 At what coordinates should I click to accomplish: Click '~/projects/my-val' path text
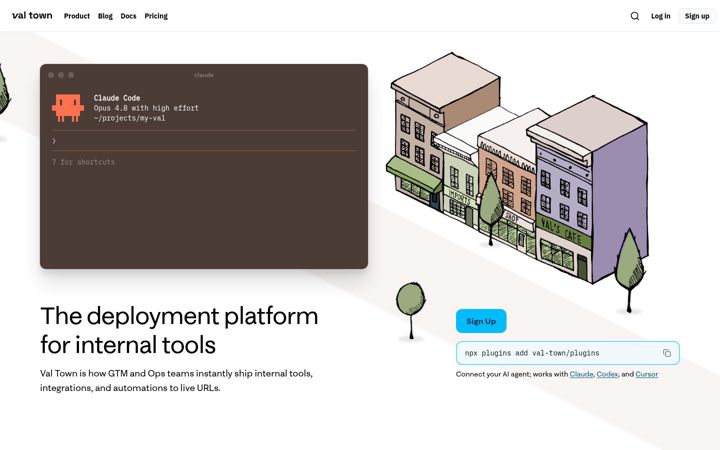129,118
